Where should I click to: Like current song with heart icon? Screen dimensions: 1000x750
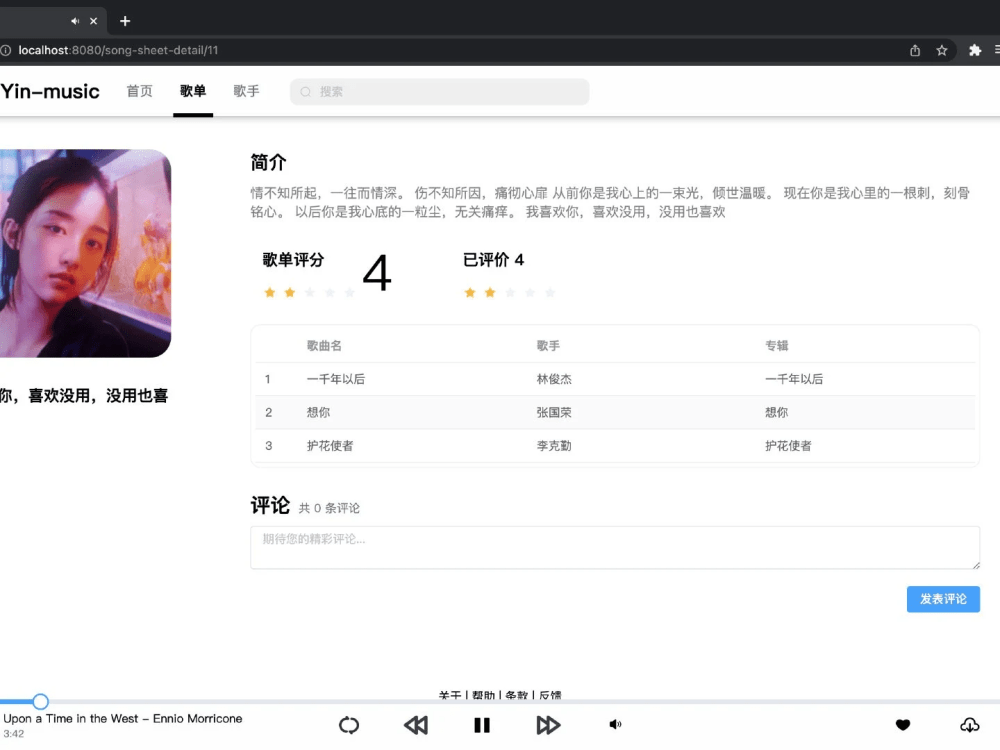pyautogui.click(x=902, y=724)
